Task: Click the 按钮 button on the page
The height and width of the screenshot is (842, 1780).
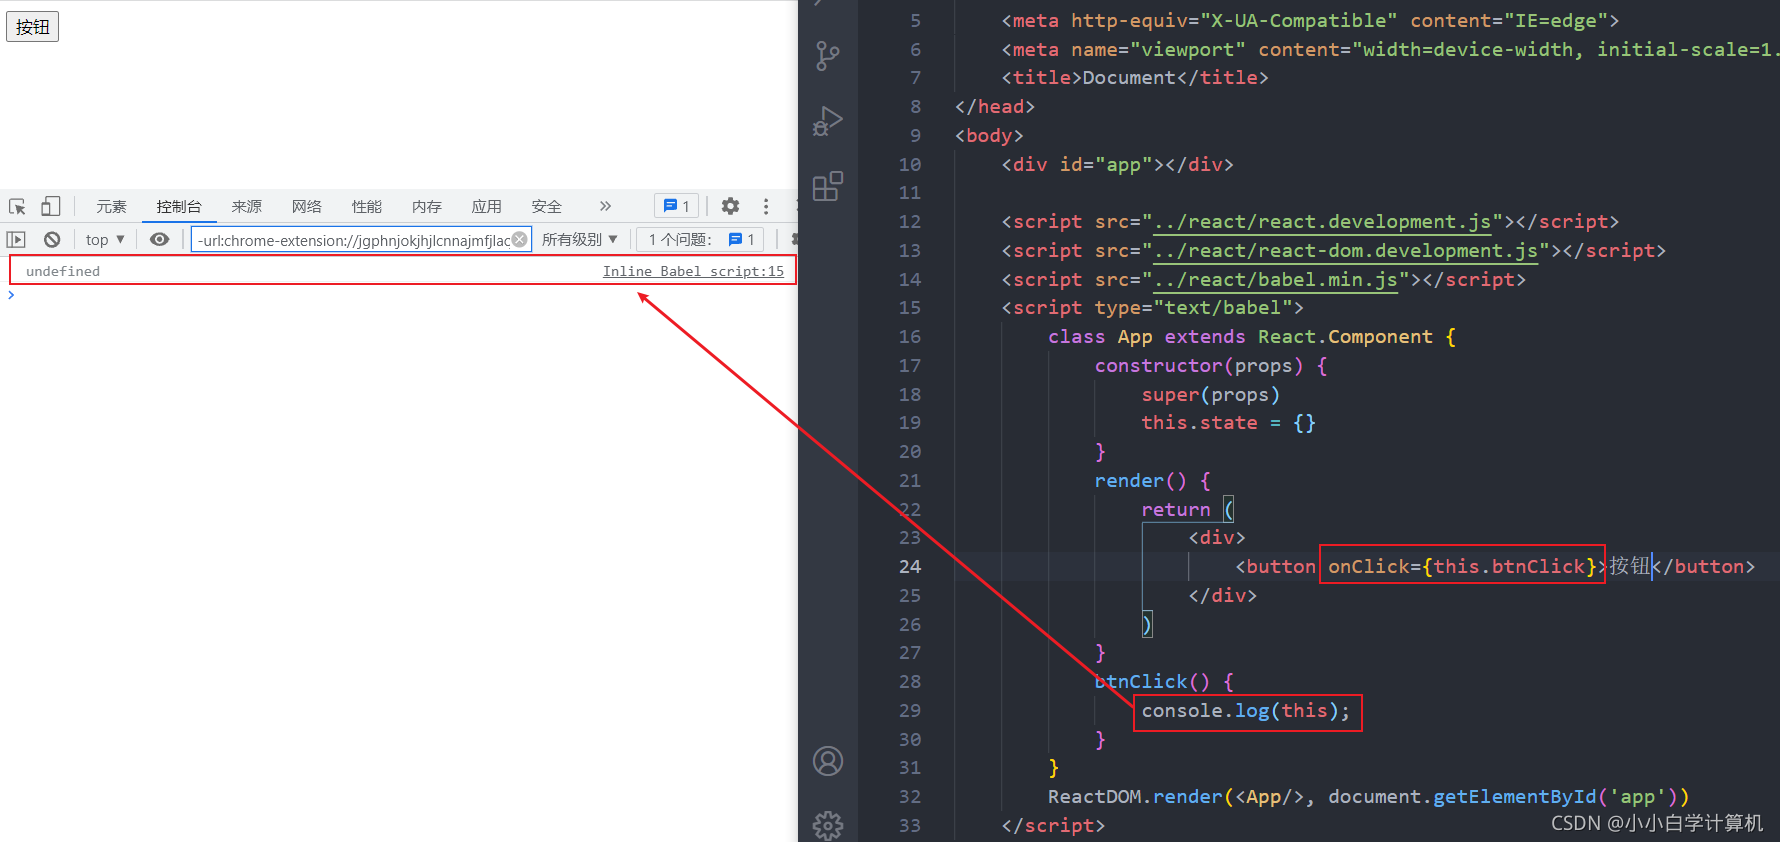Action: [x=33, y=27]
